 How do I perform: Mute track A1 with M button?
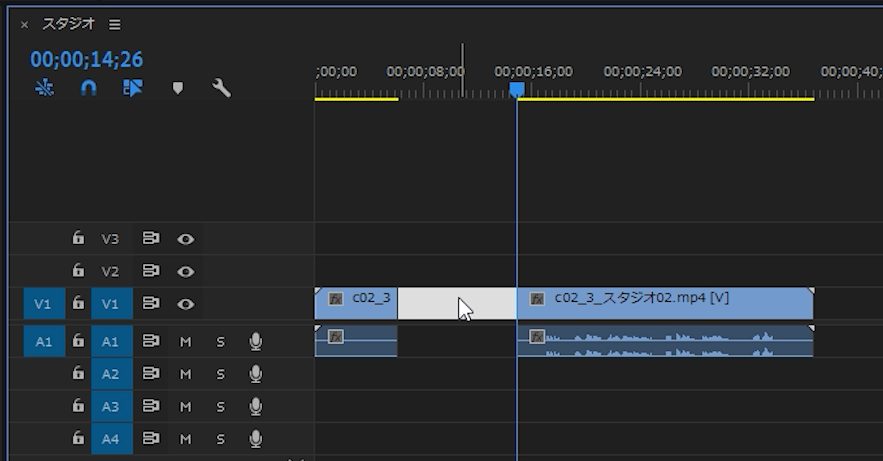(x=185, y=342)
